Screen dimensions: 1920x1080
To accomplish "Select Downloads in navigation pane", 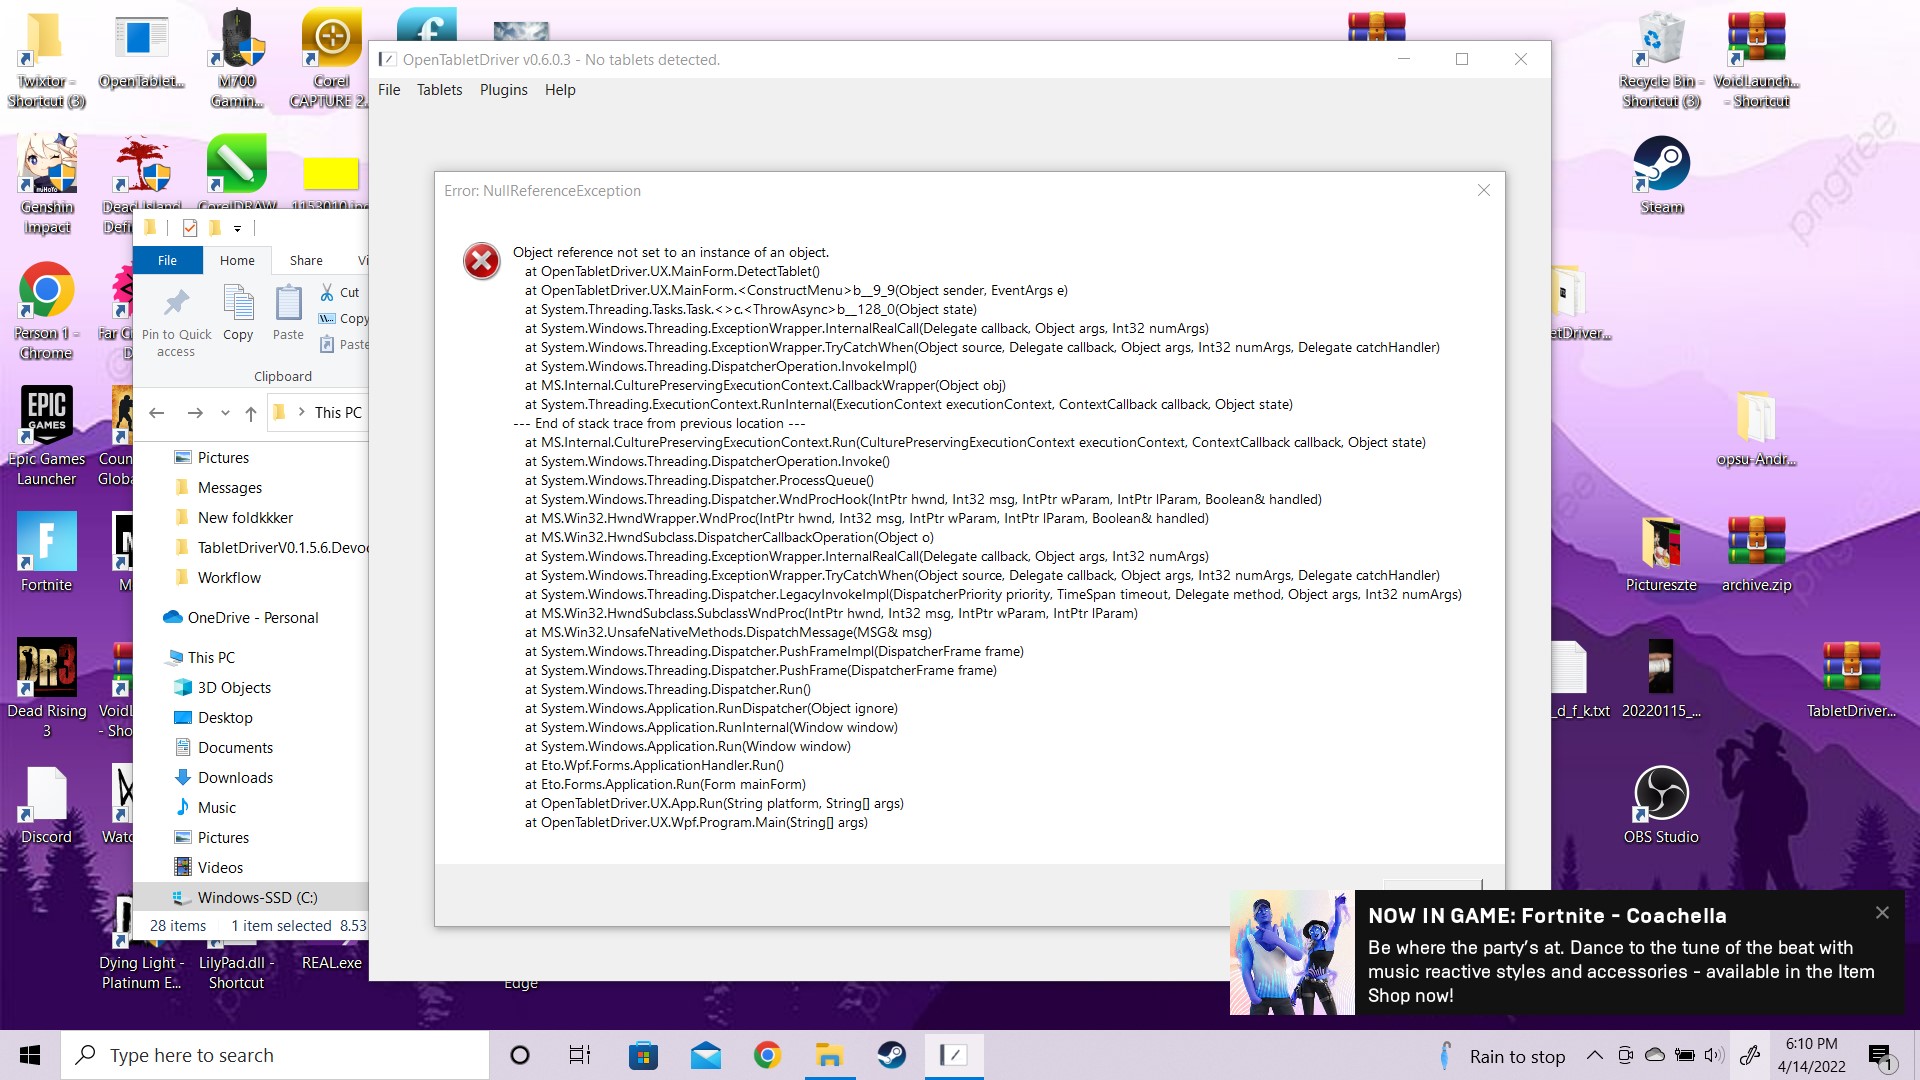I will (x=235, y=778).
